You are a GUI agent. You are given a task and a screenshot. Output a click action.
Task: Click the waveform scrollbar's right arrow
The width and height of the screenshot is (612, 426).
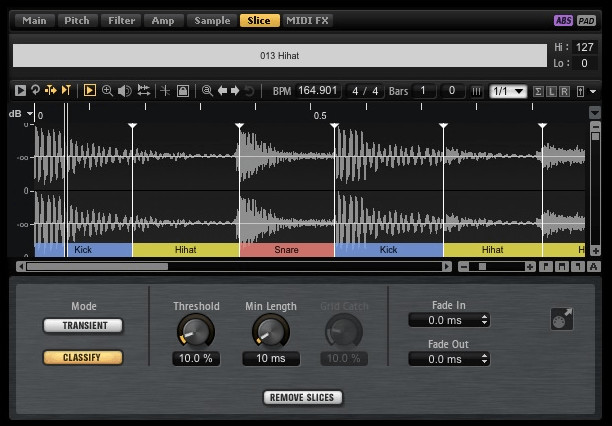coord(447,267)
